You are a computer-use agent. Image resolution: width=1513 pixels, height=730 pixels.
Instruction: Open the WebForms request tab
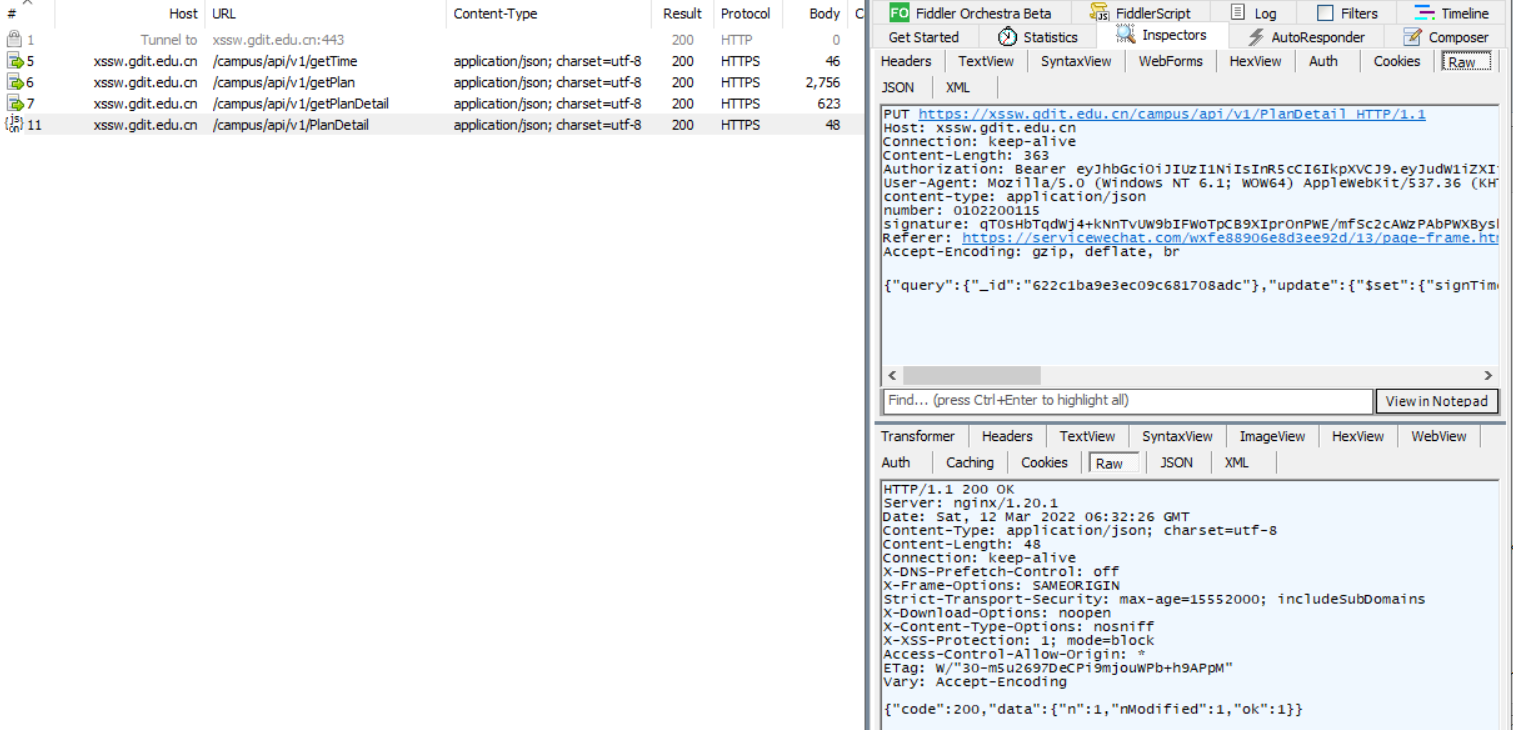[x=1170, y=61]
